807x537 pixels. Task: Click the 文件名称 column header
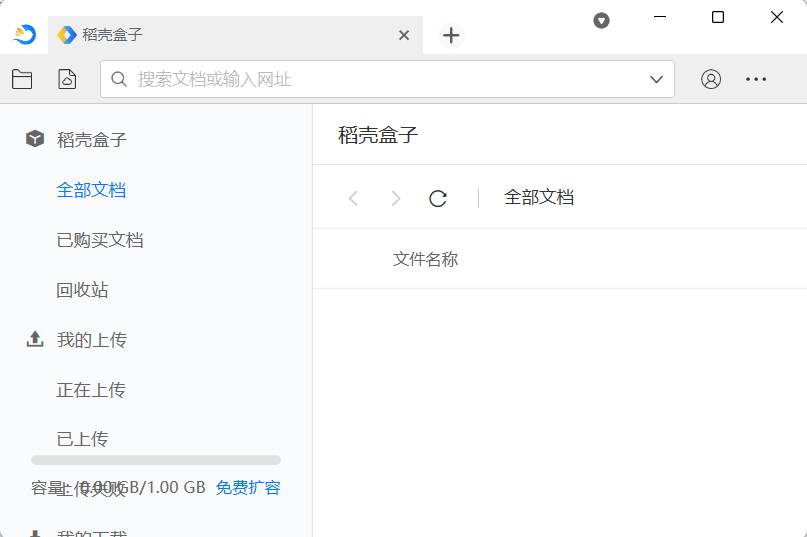pos(425,259)
